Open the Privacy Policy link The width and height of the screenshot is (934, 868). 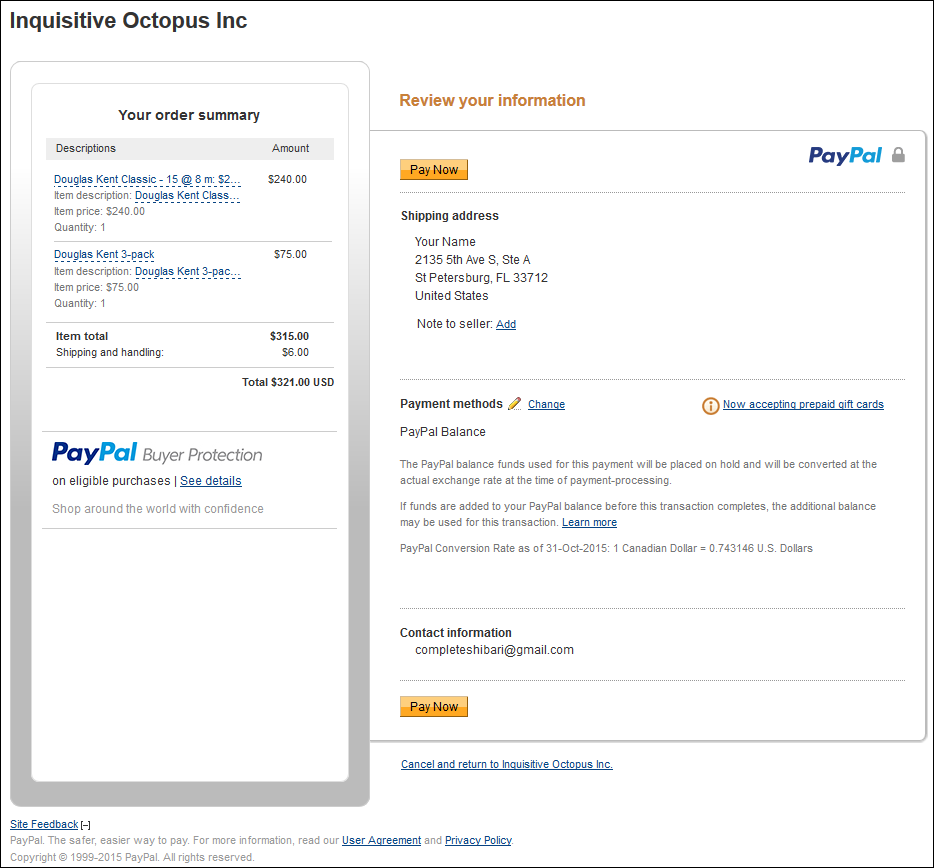tap(478, 841)
